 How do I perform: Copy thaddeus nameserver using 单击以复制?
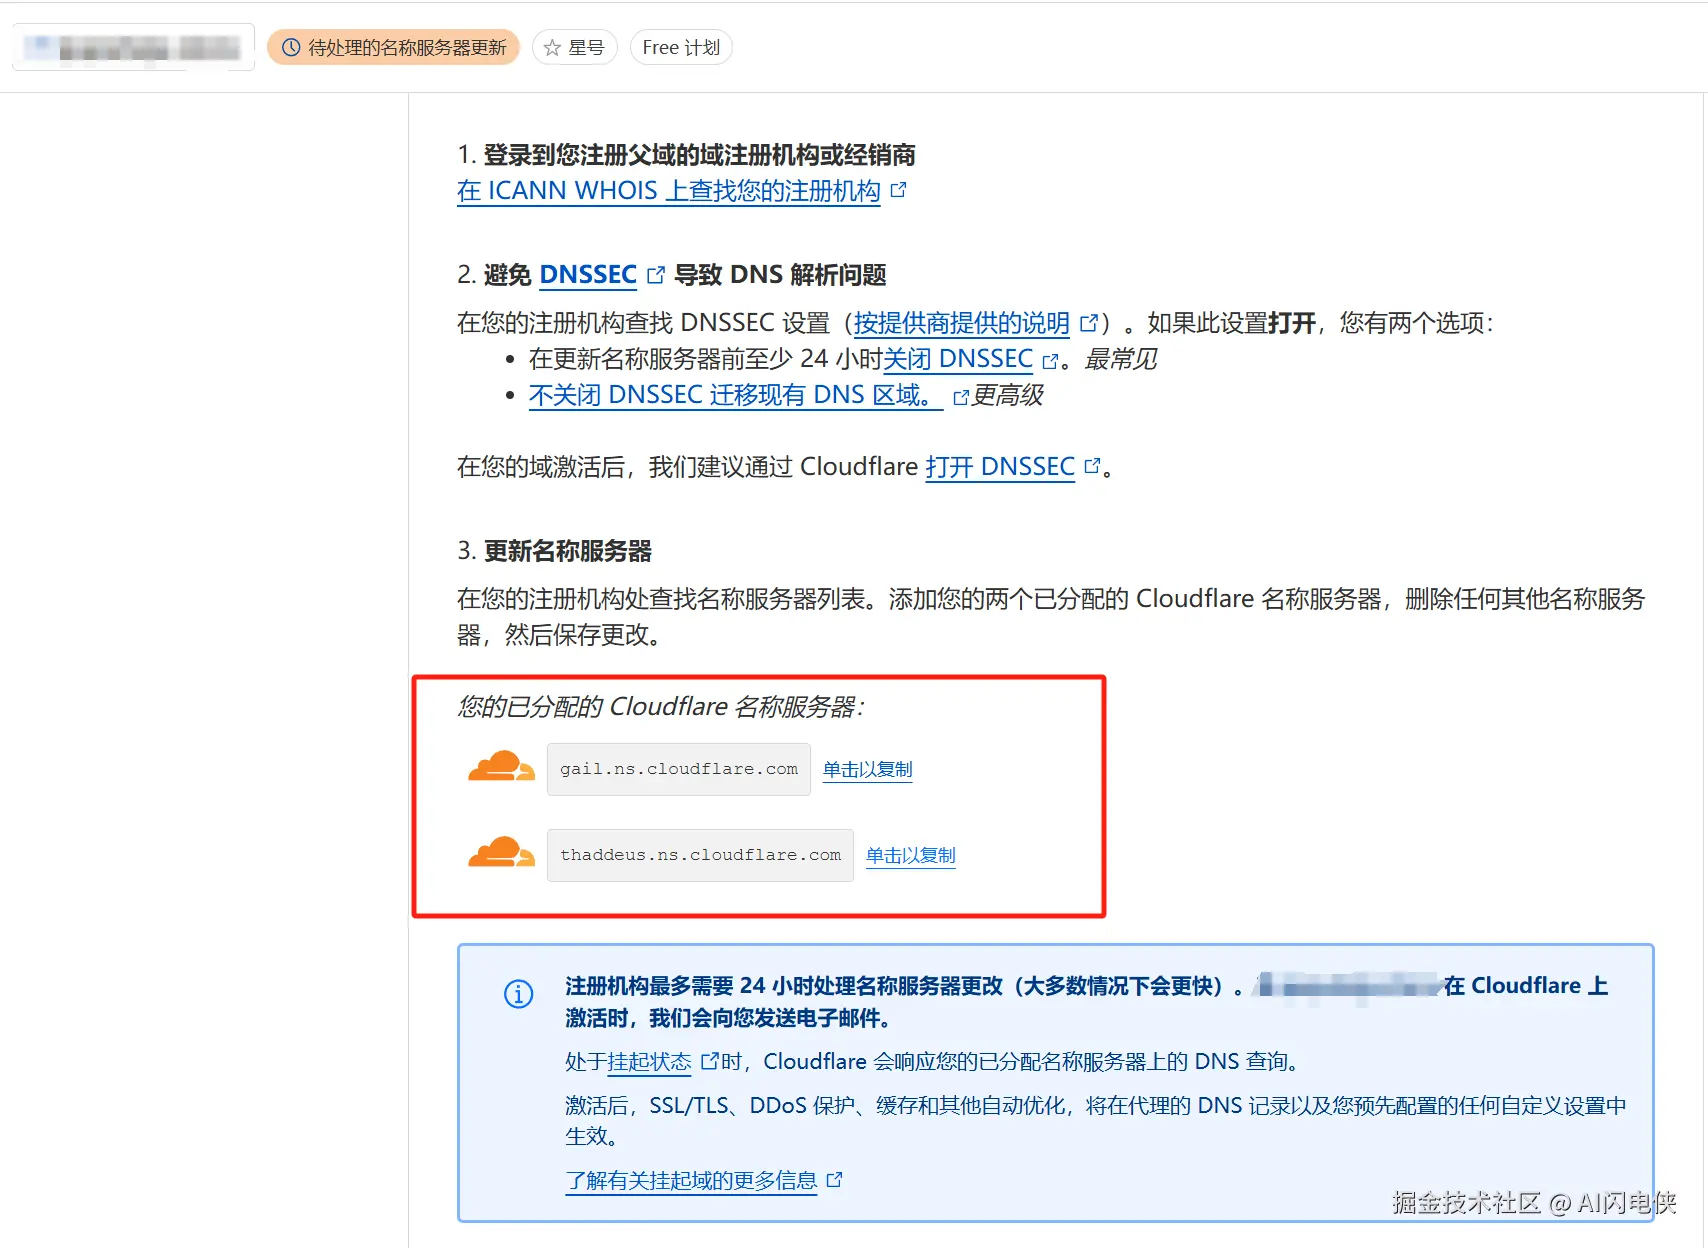[910, 855]
